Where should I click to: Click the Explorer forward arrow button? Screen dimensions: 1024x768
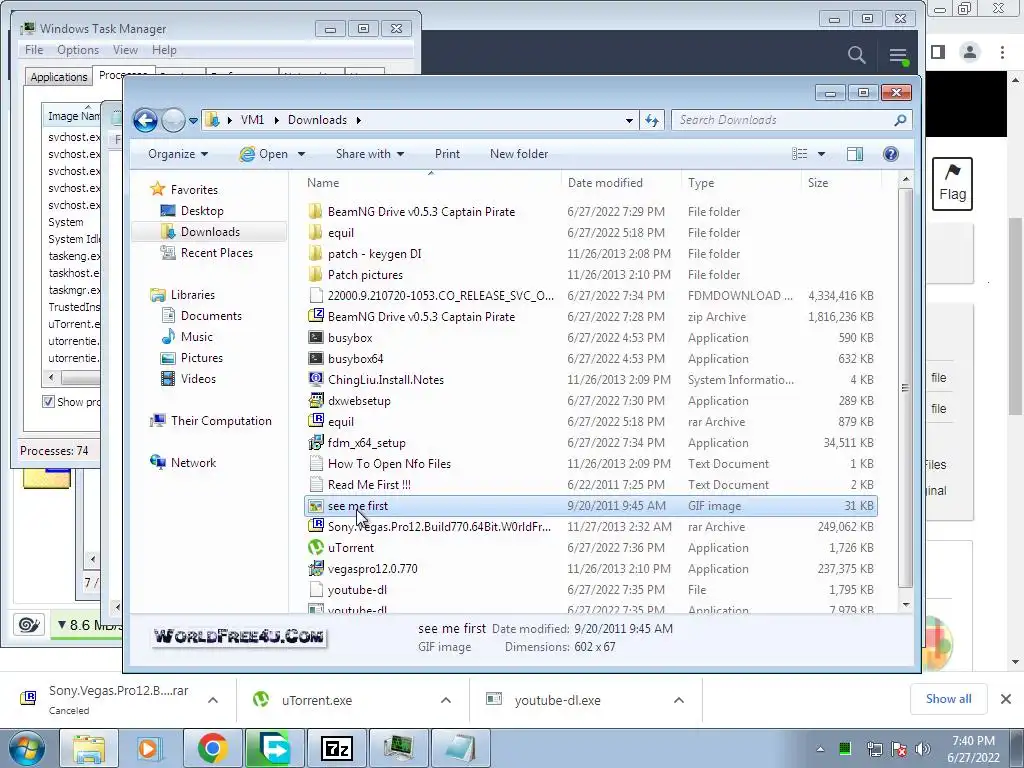coord(173,120)
